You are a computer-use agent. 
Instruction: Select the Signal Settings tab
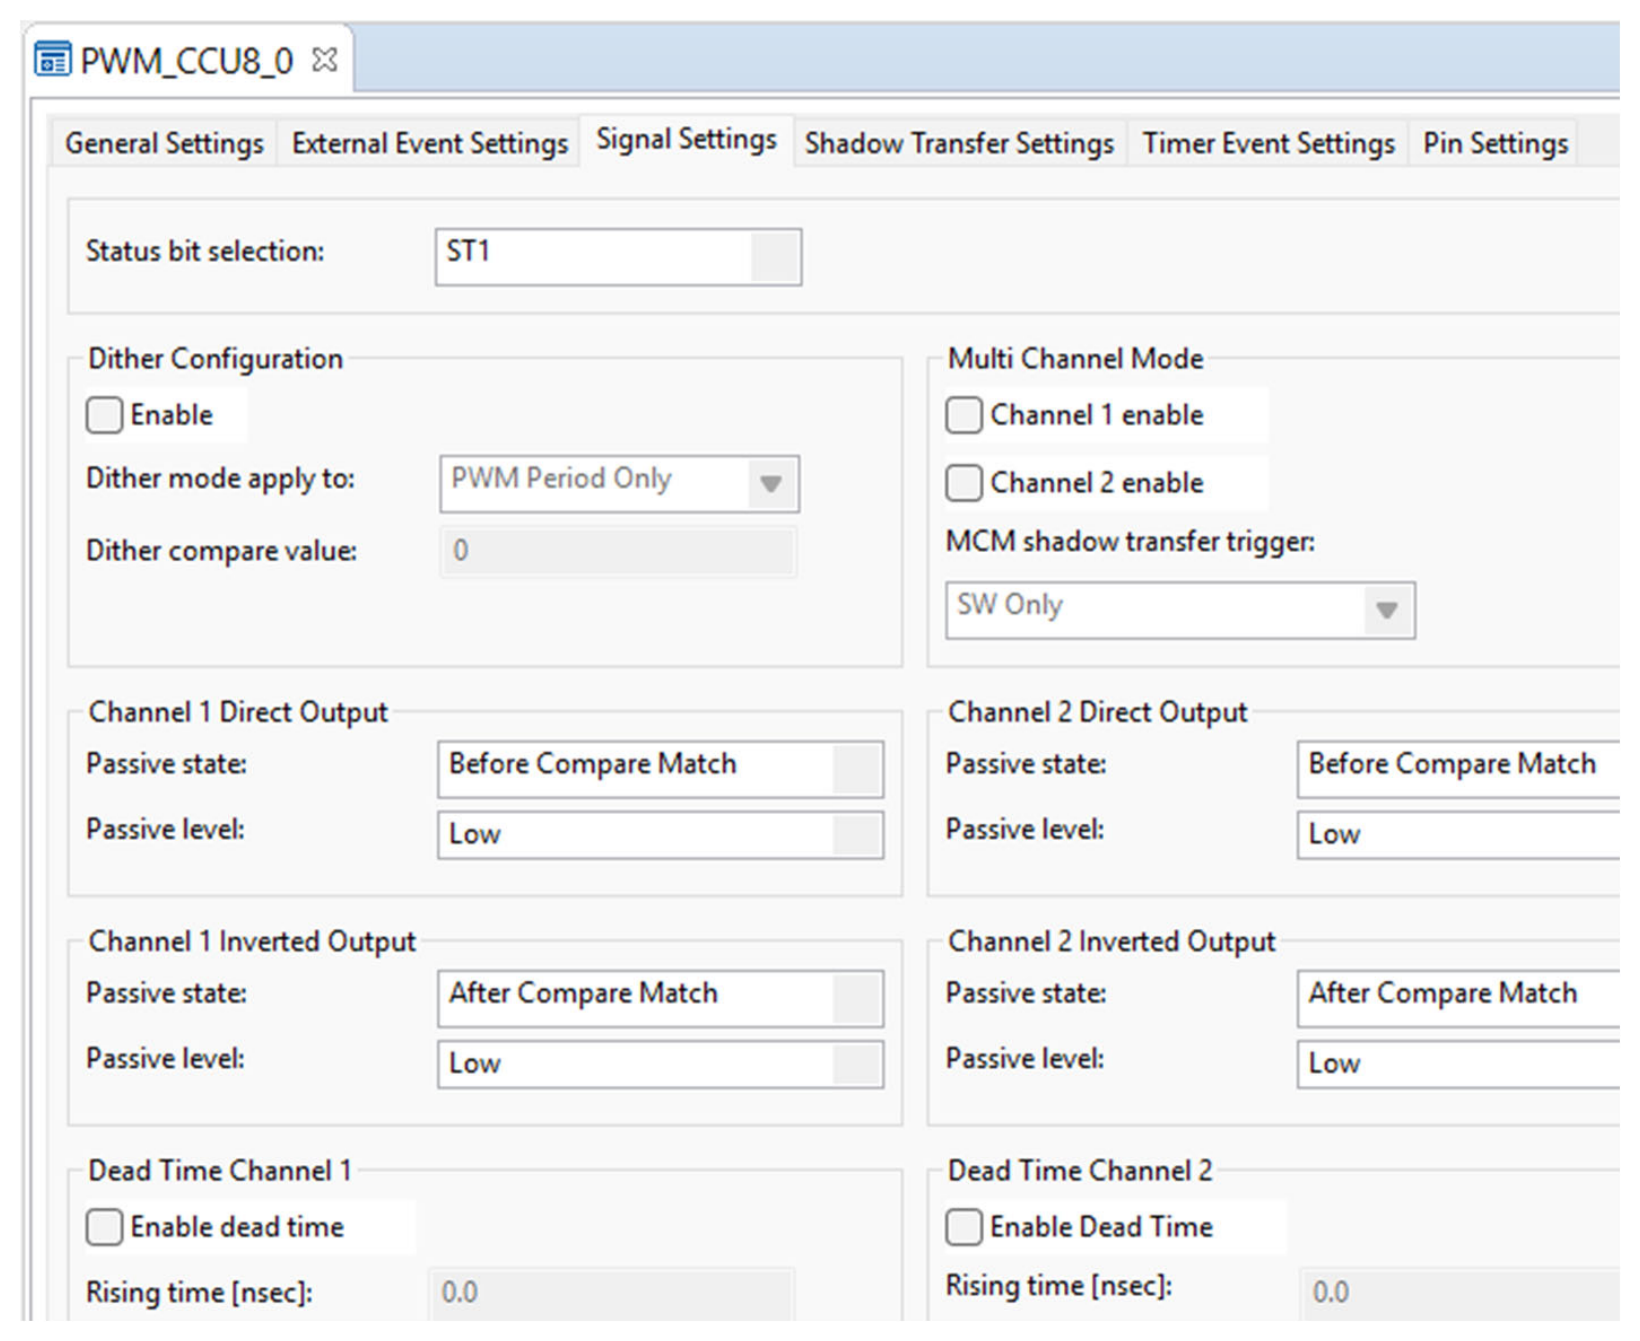coord(686,139)
